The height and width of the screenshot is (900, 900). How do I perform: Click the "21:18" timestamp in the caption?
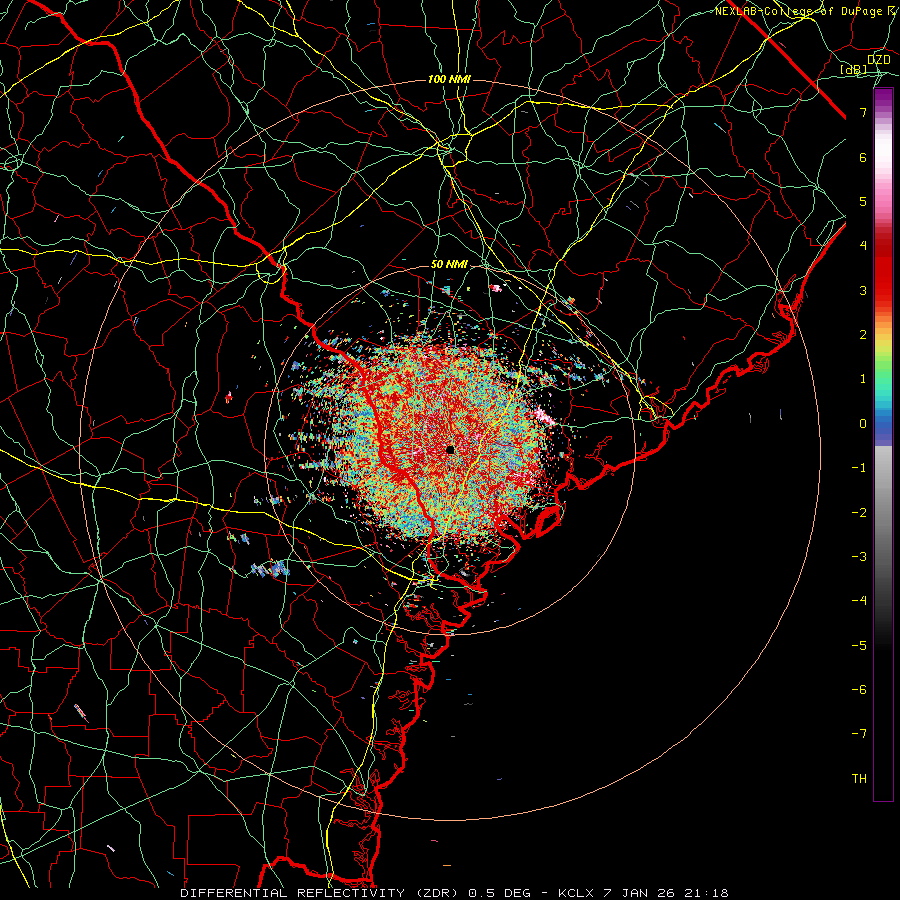coord(706,893)
